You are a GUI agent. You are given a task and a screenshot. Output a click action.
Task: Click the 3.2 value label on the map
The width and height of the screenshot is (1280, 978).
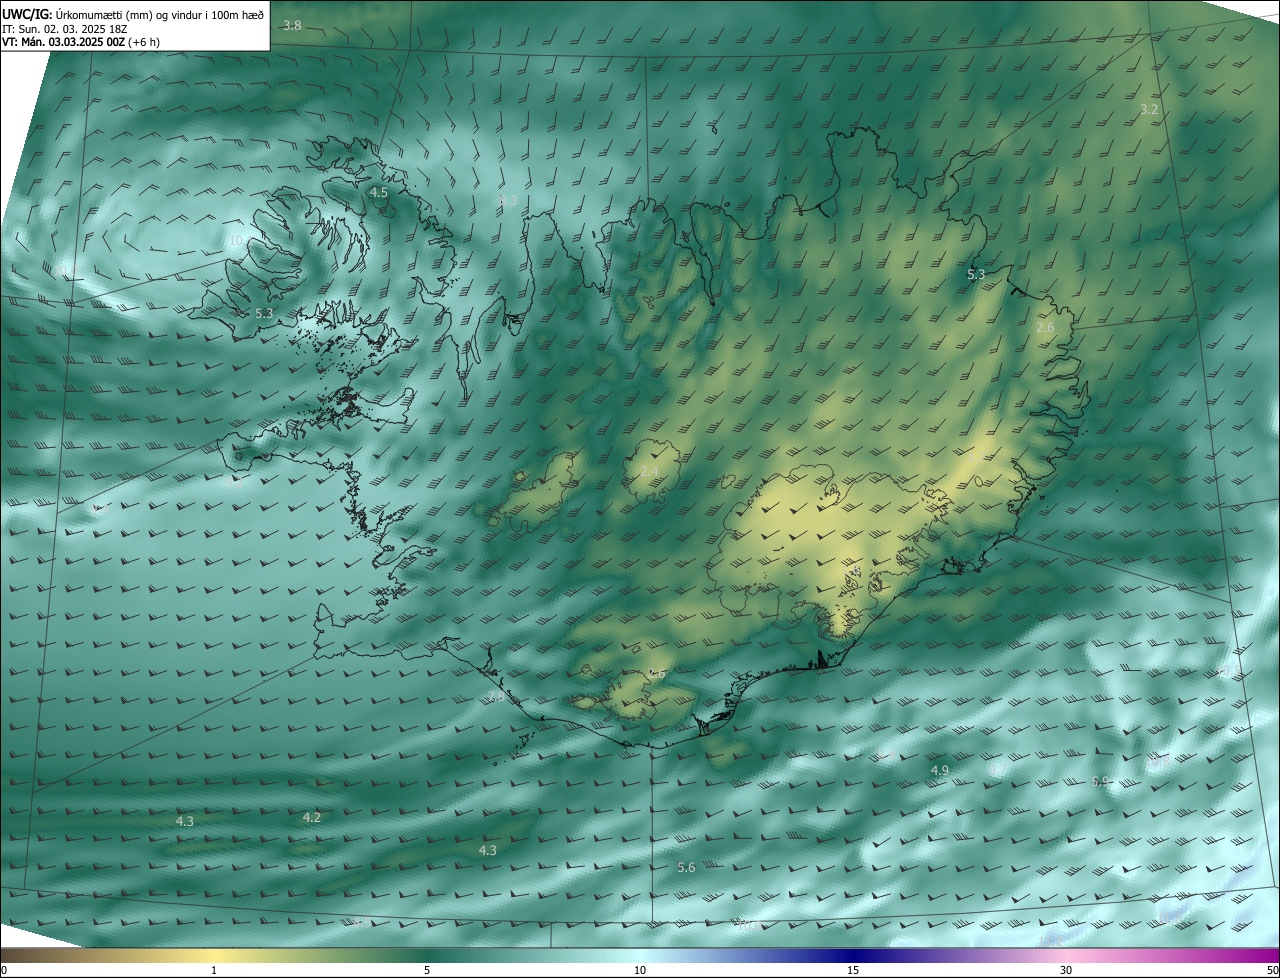coord(1149,109)
